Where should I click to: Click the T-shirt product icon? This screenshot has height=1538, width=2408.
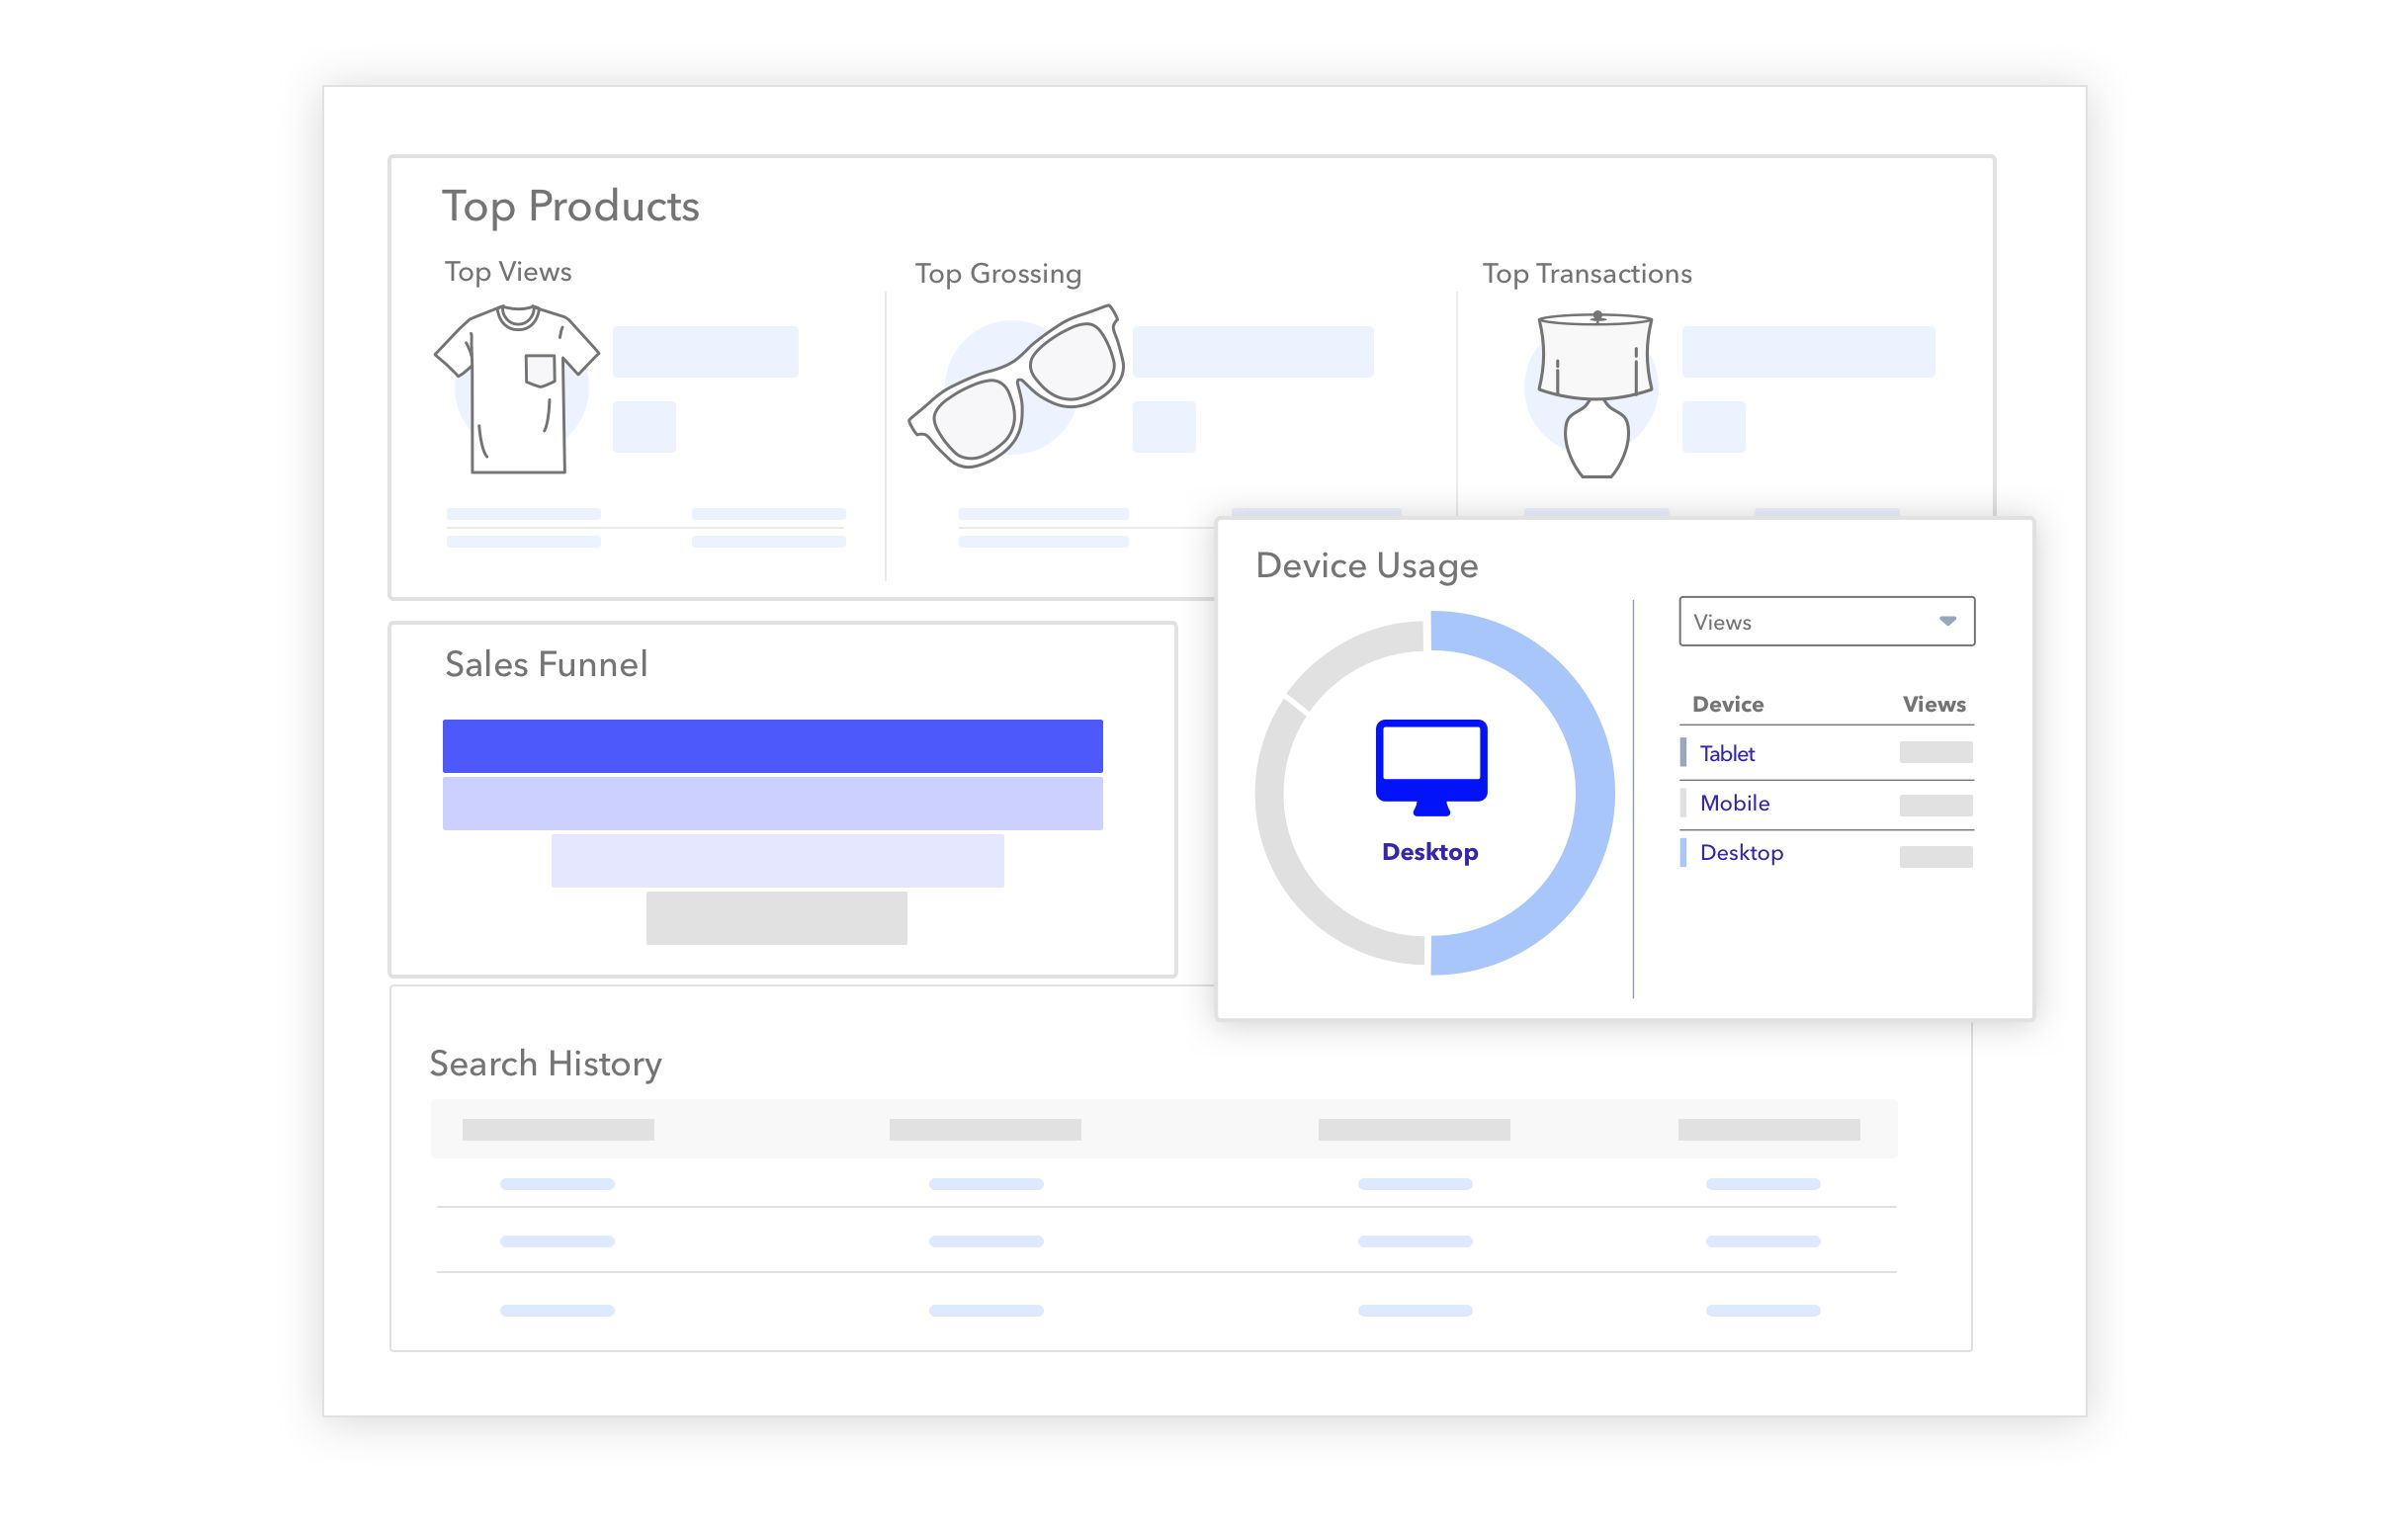click(x=516, y=389)
